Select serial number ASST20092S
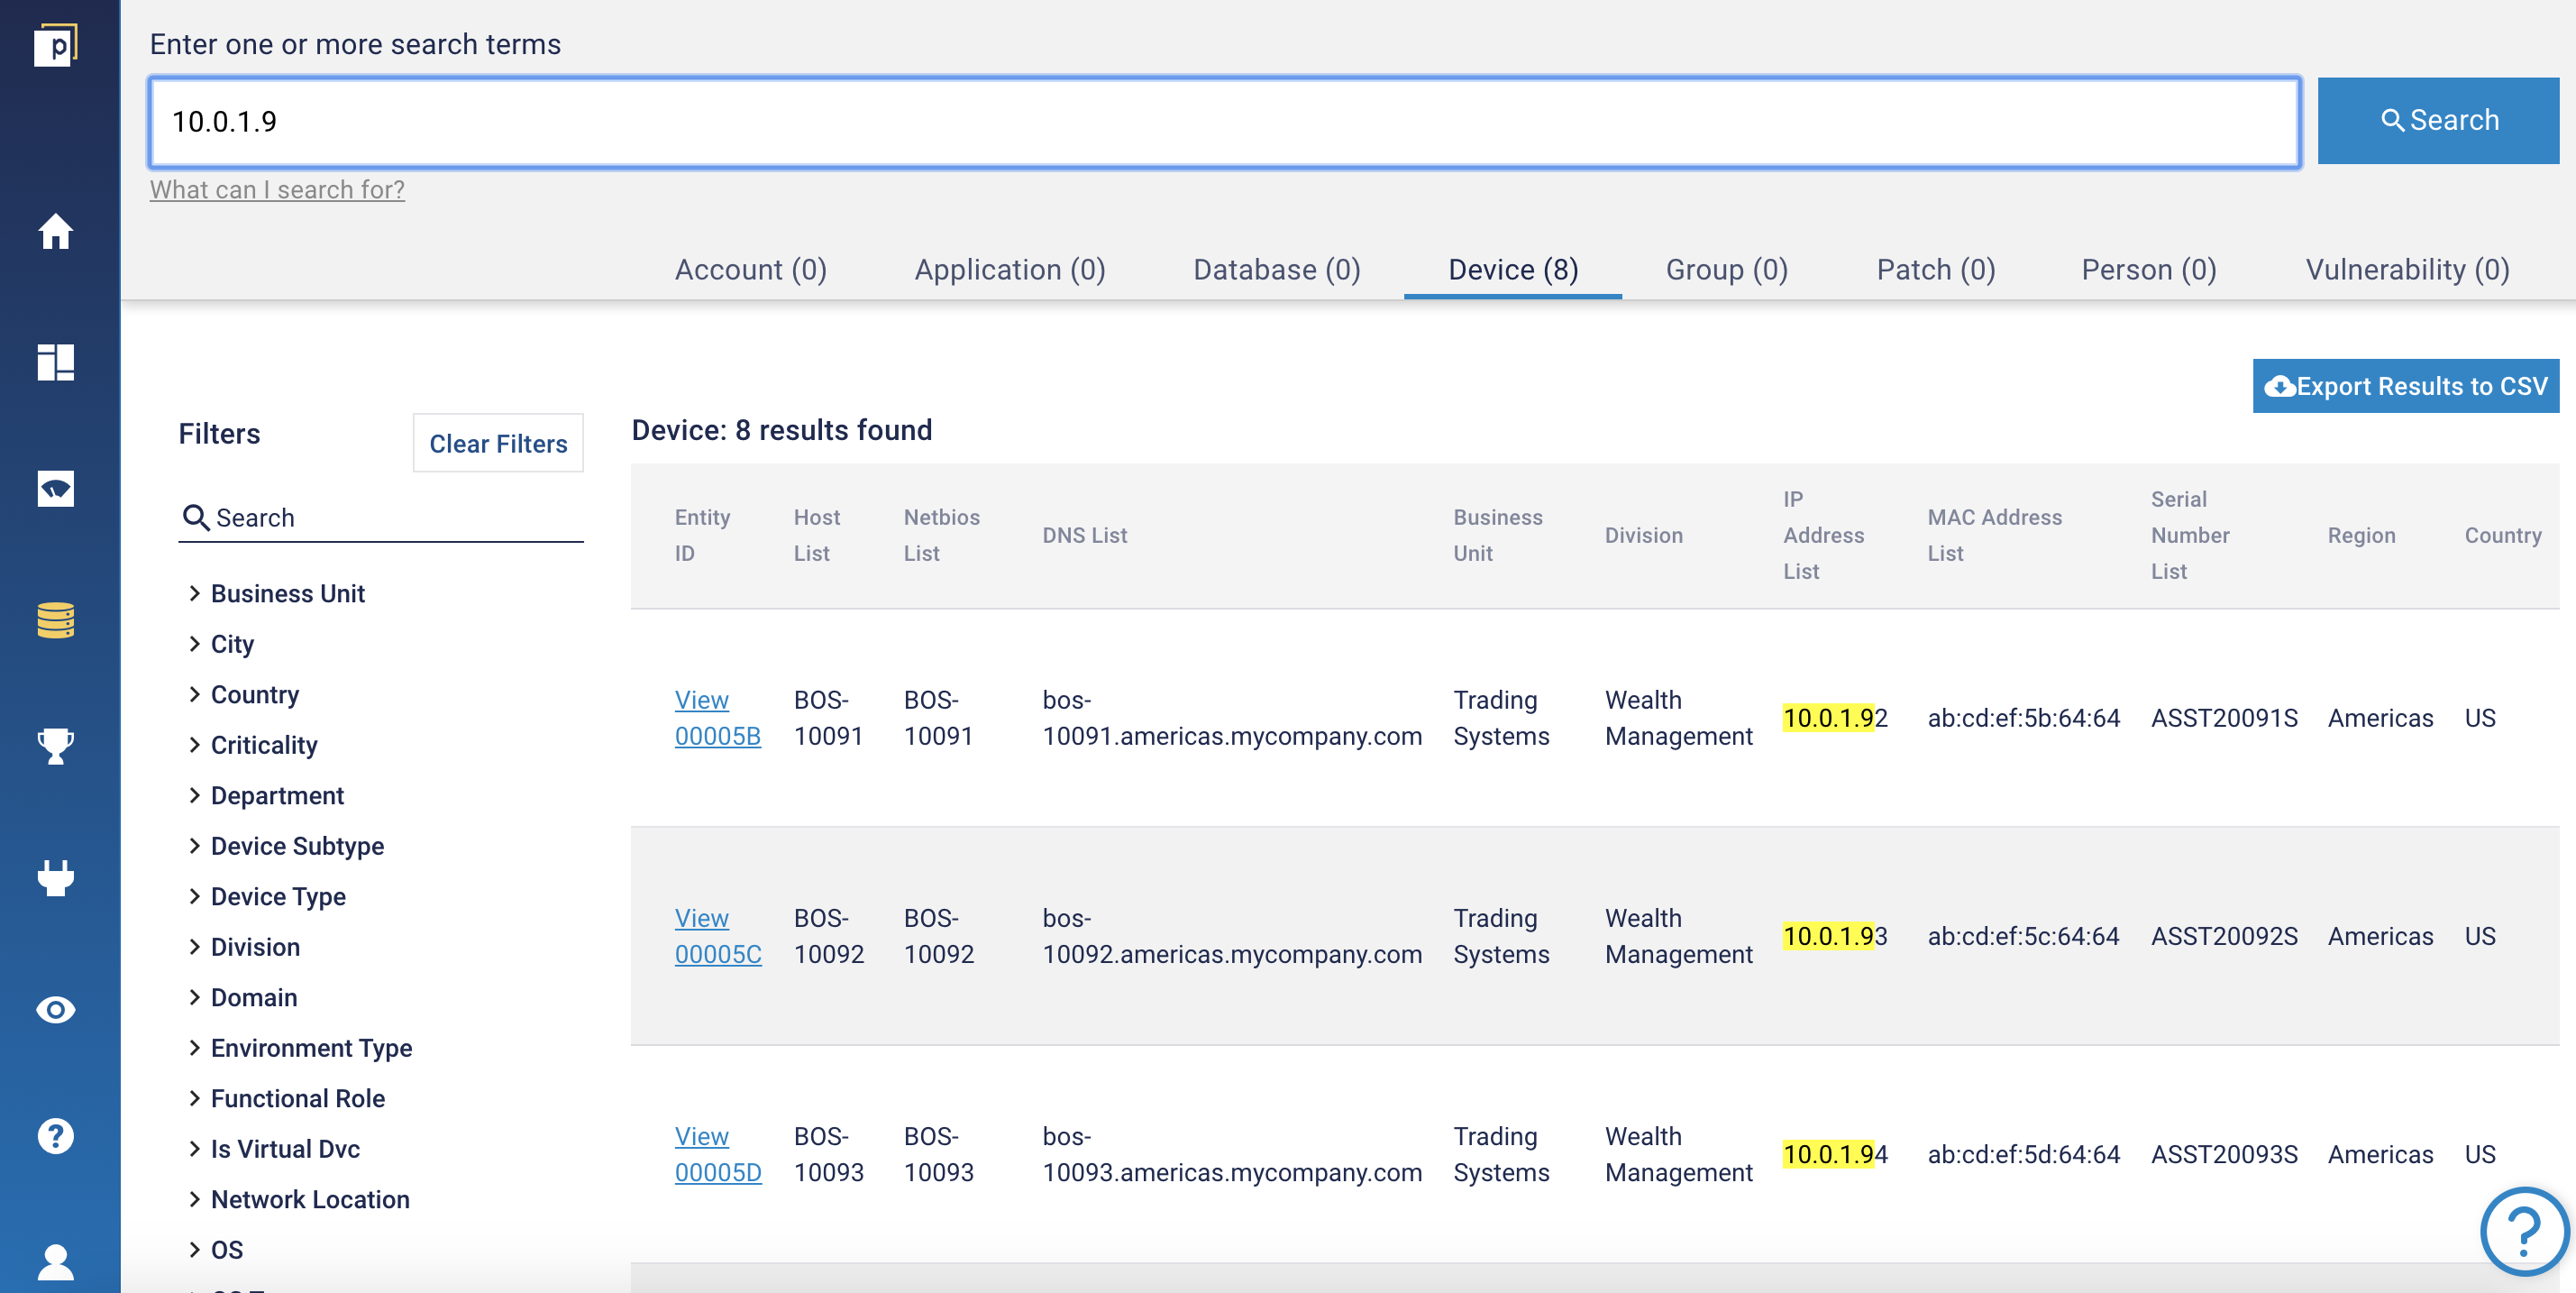This screenshot has width=2576, height=1293. click(2224, 936)
